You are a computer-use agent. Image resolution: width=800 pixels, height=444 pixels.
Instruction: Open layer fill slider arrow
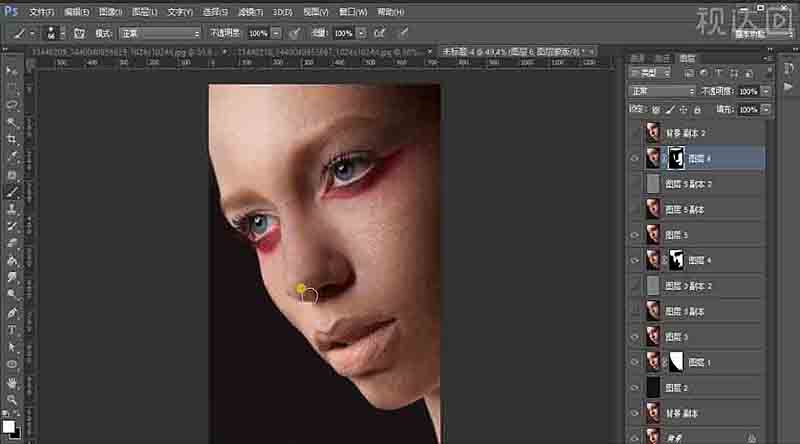tap(766, 109)
